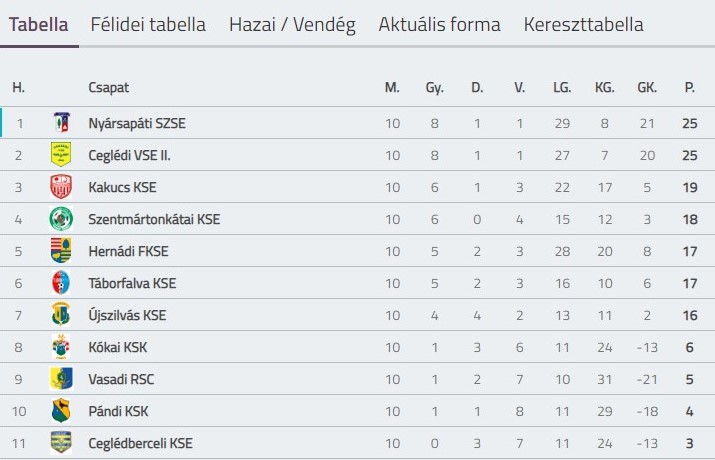Screen dimensions: 715x460
Task: Click the Kókai KSK coat of arms
Action: pos(61,347)
